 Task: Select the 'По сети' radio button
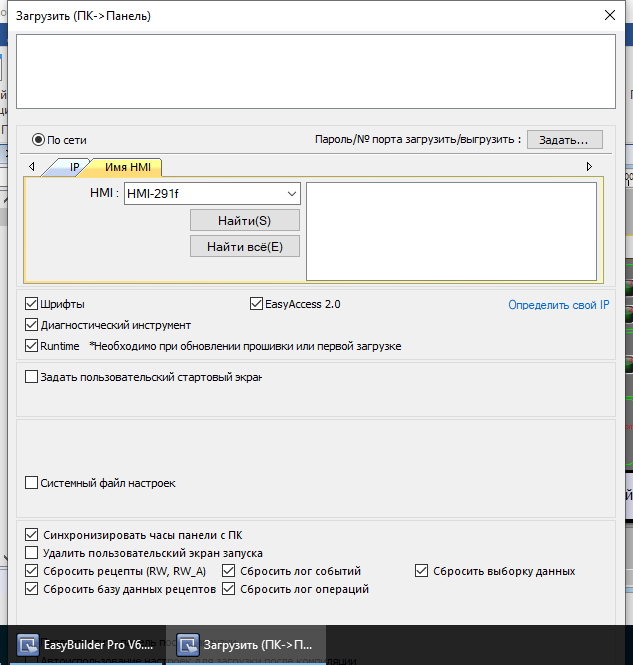(x=38, y=140)
